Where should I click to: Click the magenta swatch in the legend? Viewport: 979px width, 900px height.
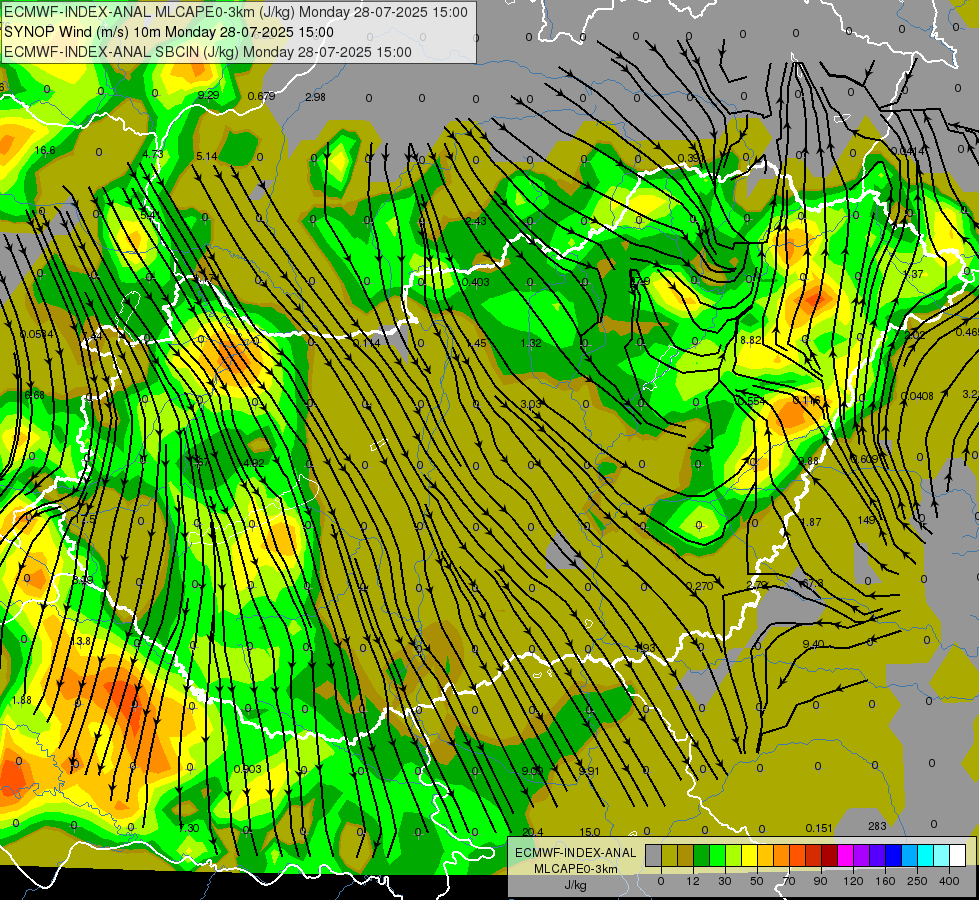846,855
